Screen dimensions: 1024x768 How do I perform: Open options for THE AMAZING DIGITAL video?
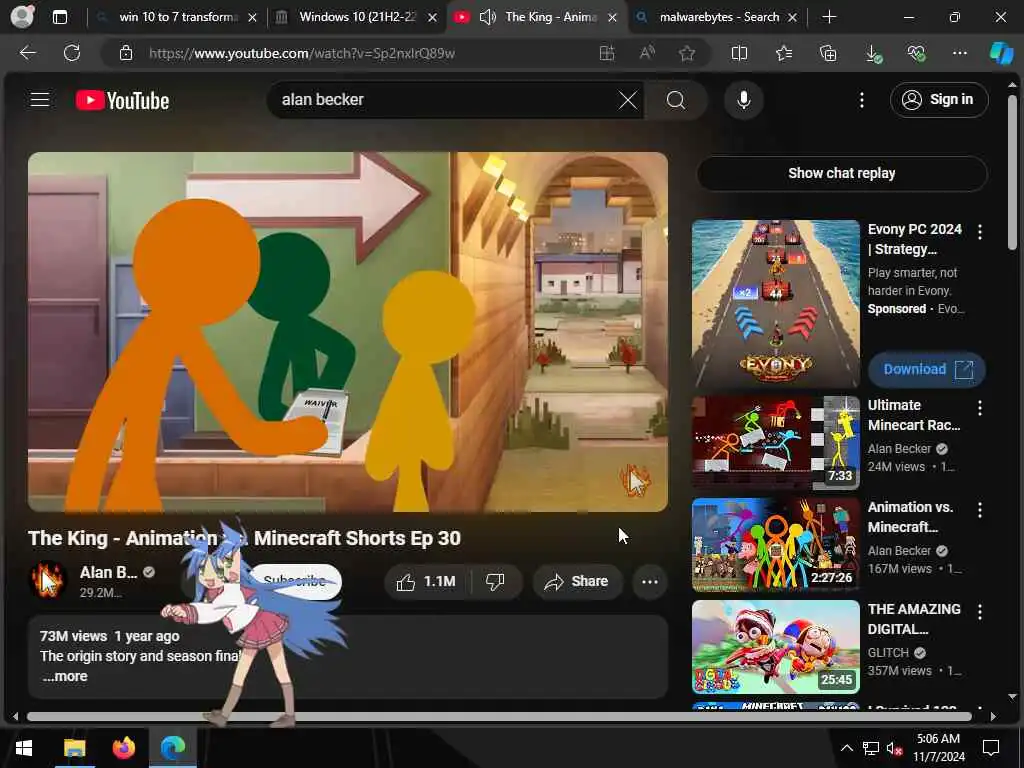[x=980, y=612]
